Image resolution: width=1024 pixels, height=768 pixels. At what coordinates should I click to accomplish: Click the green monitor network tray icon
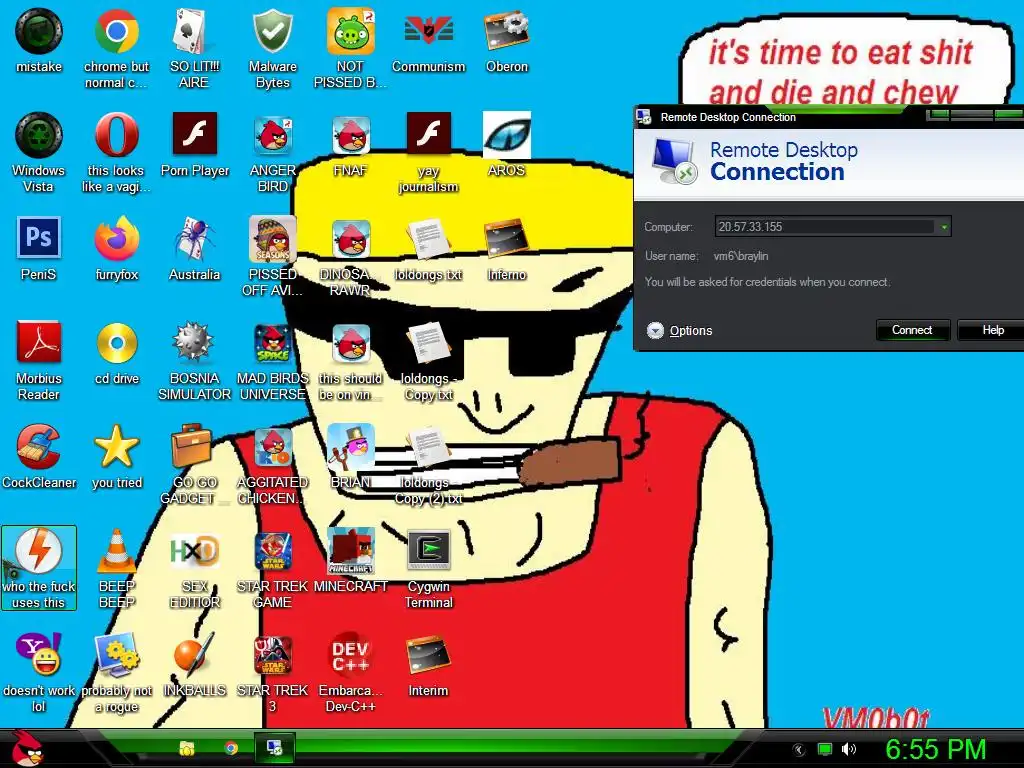(x=825, y=749)
